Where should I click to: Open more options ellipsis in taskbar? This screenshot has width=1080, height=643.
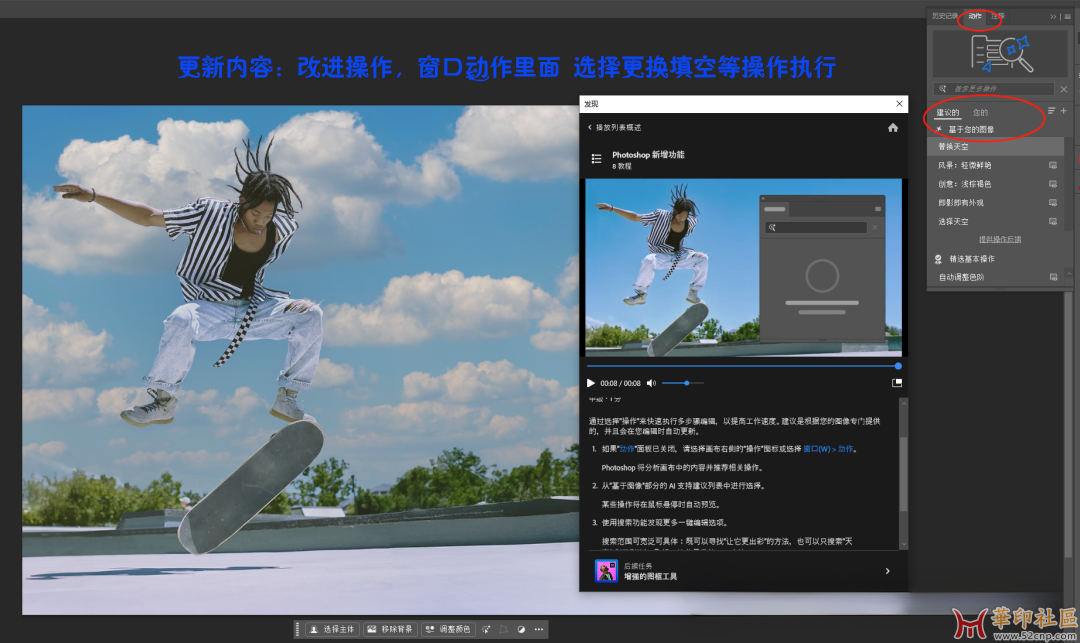click(x=539, y=629)
